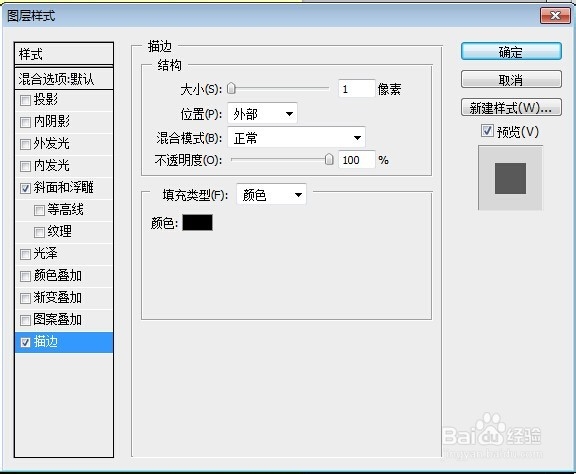Tick the 光泽 satin checkbox
This screenshot has width=576, height=474.
[x=25, y=254]
